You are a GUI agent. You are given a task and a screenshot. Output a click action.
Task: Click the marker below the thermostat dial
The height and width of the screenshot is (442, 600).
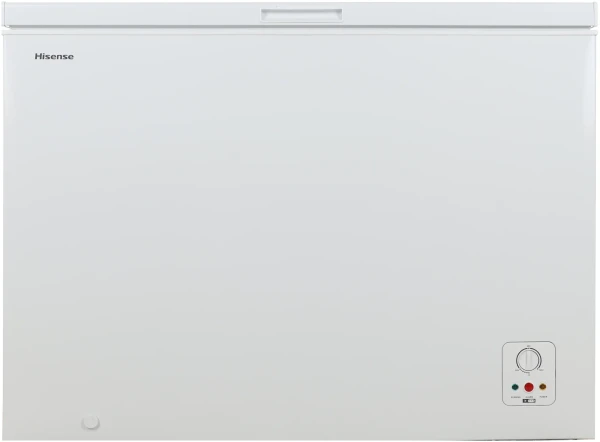[529, 374]
